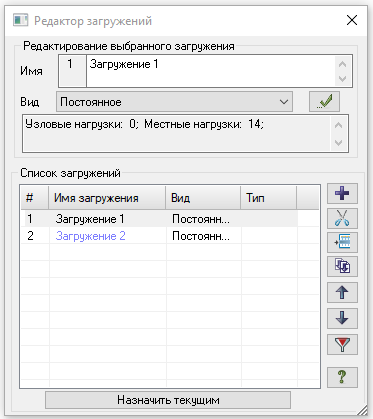
Task: Confirm changes with green checkmark button
Action: 324,102
